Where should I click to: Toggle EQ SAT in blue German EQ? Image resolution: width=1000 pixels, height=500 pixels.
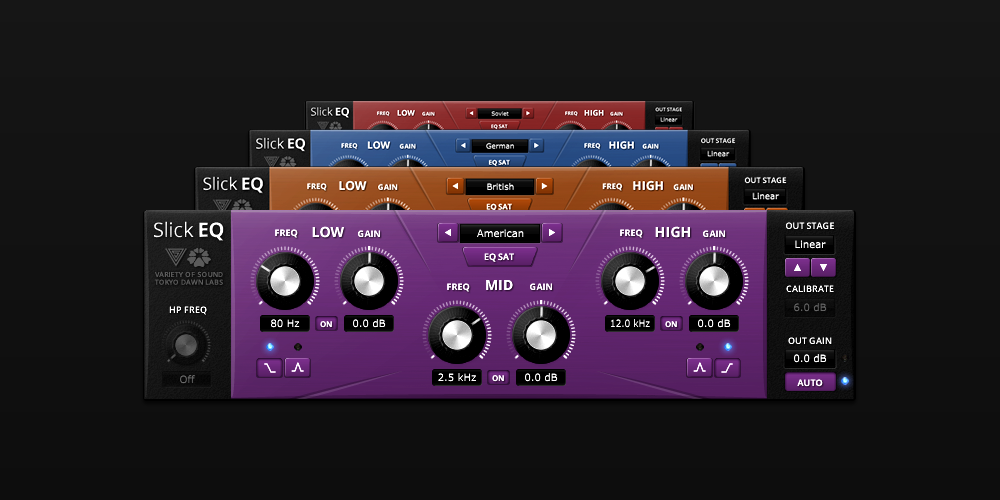499,162
